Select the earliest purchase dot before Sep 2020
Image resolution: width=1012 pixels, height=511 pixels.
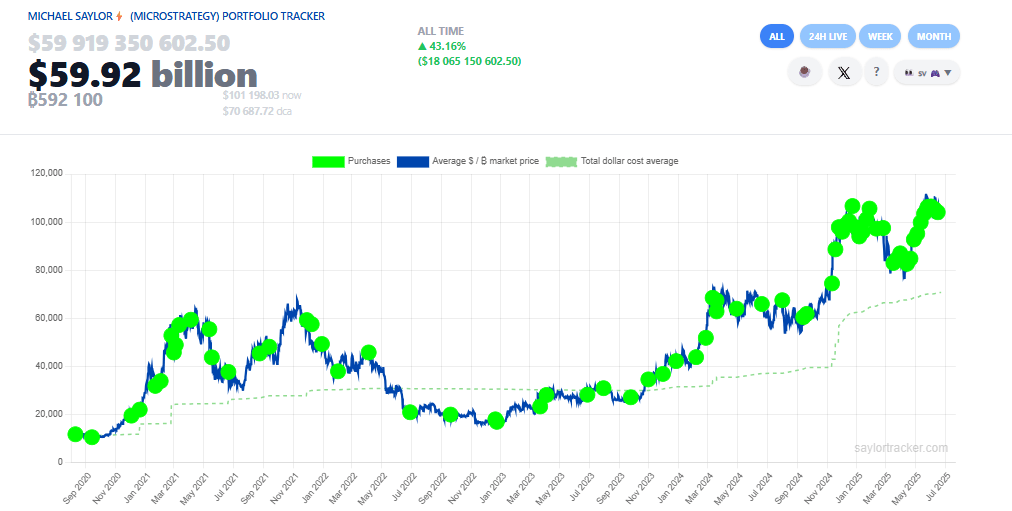point(75,434)
